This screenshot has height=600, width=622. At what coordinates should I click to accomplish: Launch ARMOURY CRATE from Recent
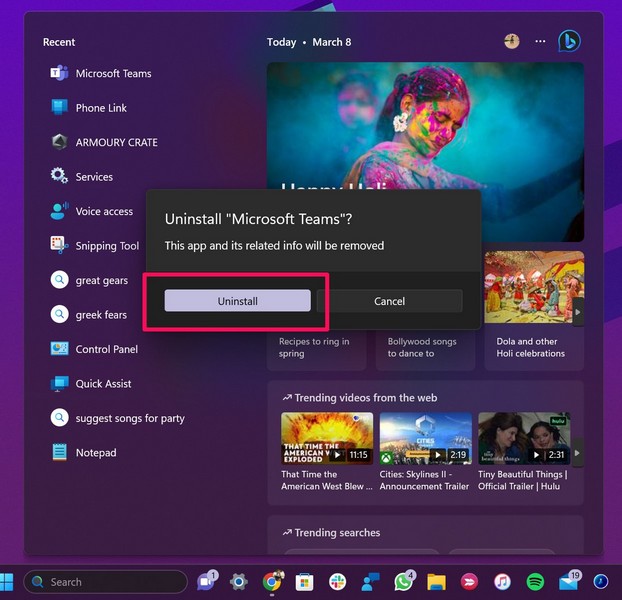click(116, 142)
